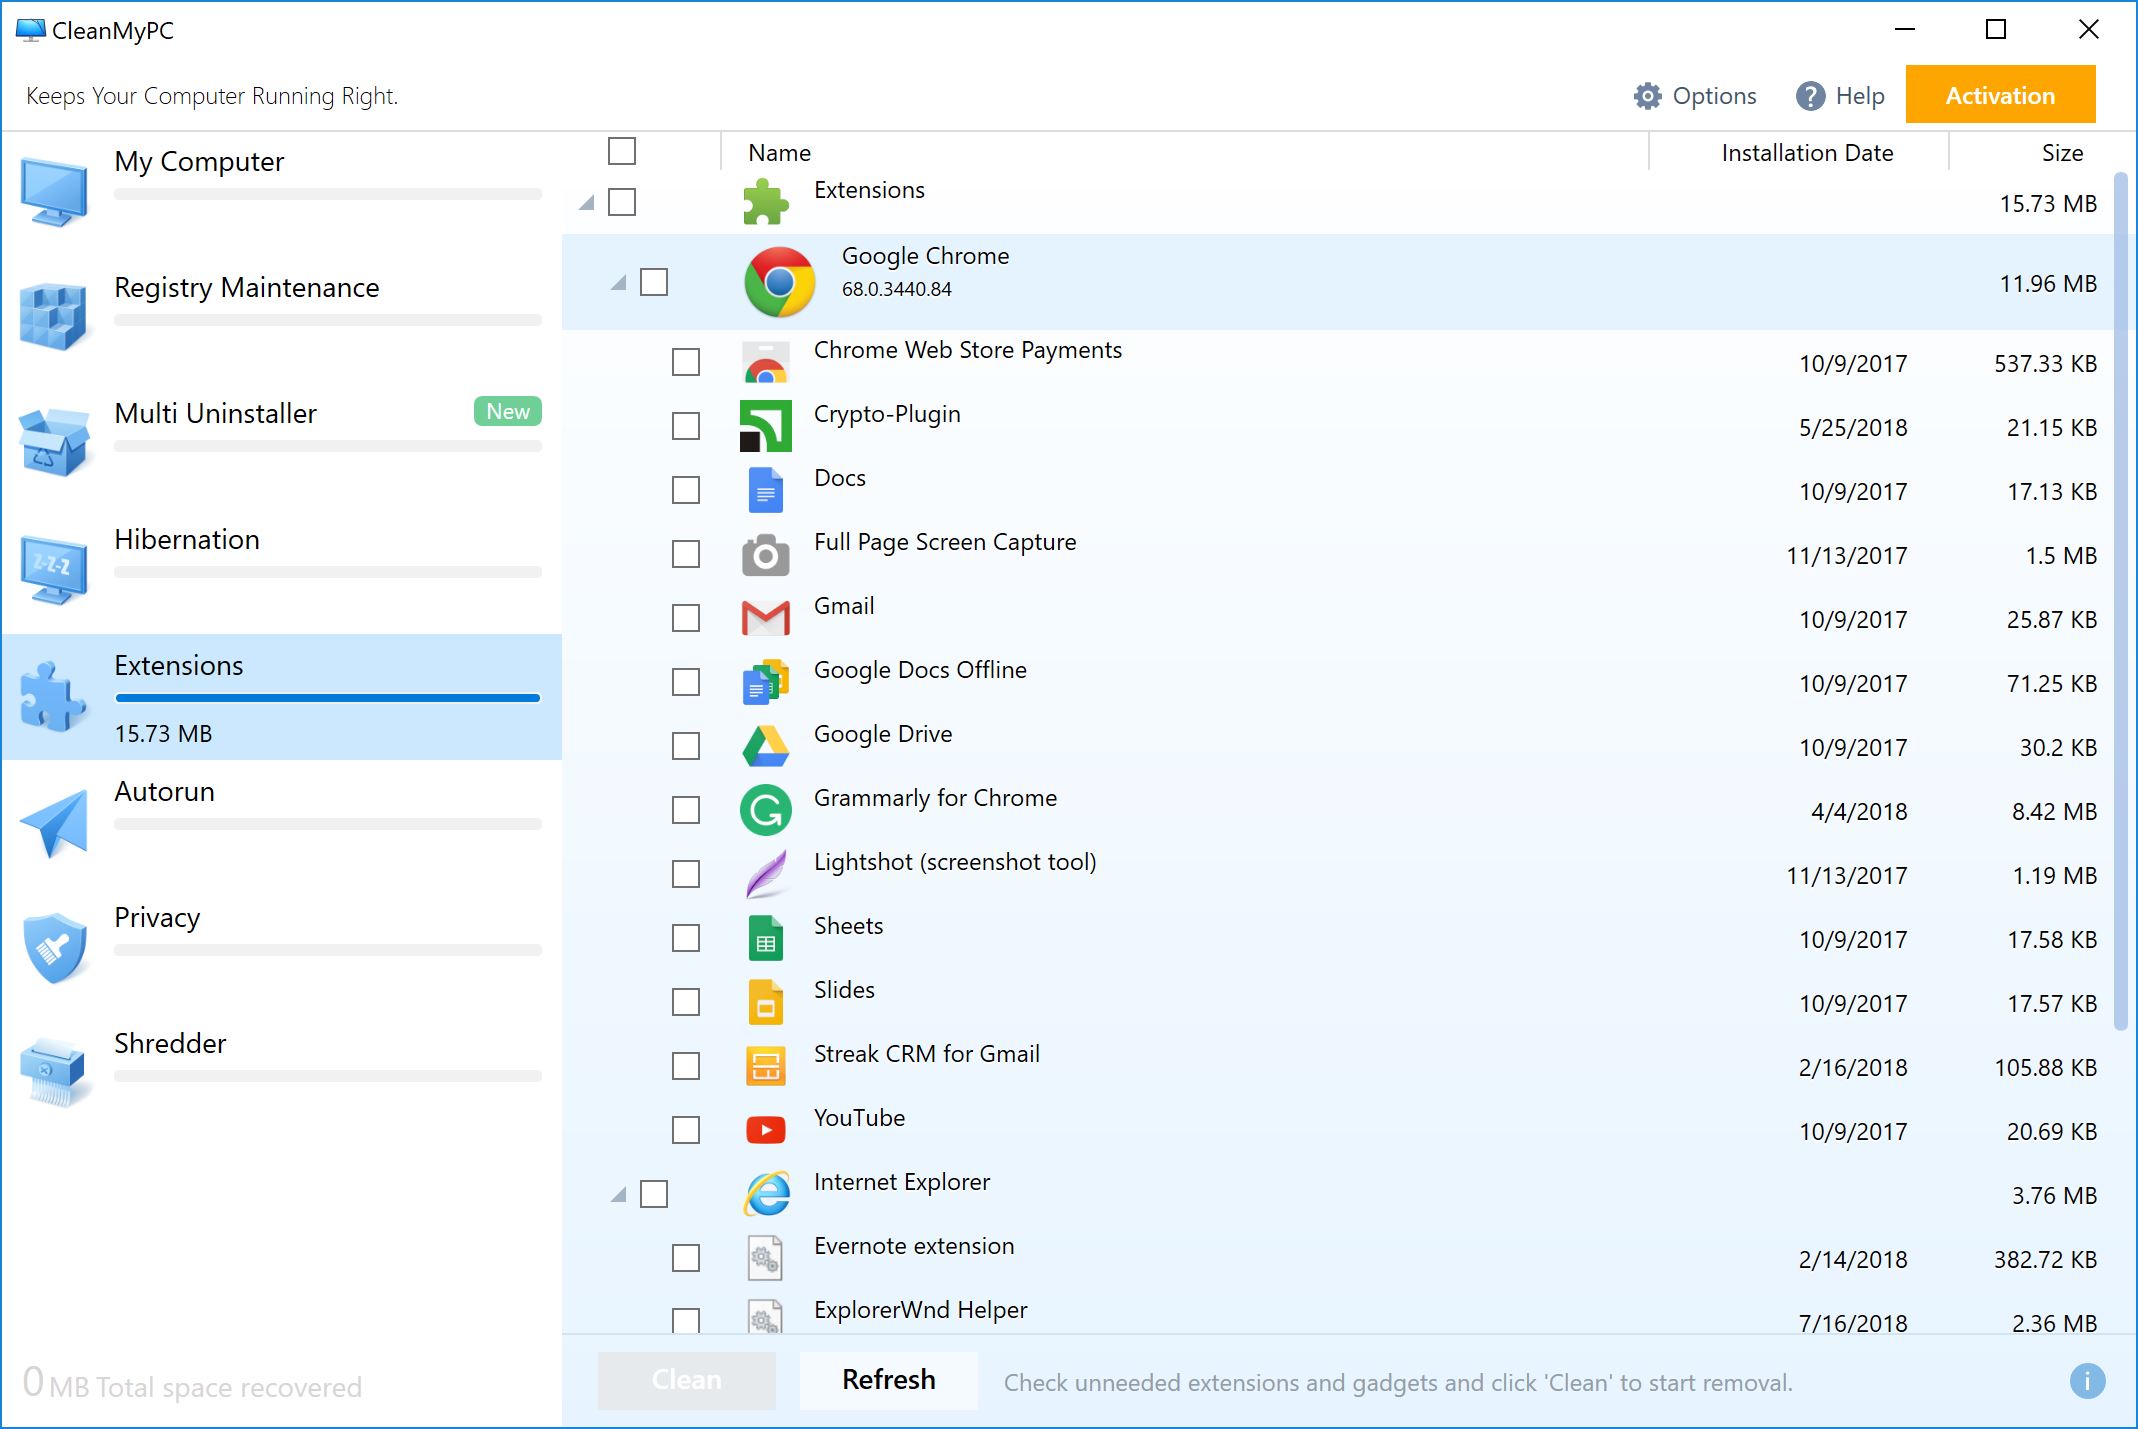Open Help
The image size is (2138, 1429).
[x=1840, y=96]
